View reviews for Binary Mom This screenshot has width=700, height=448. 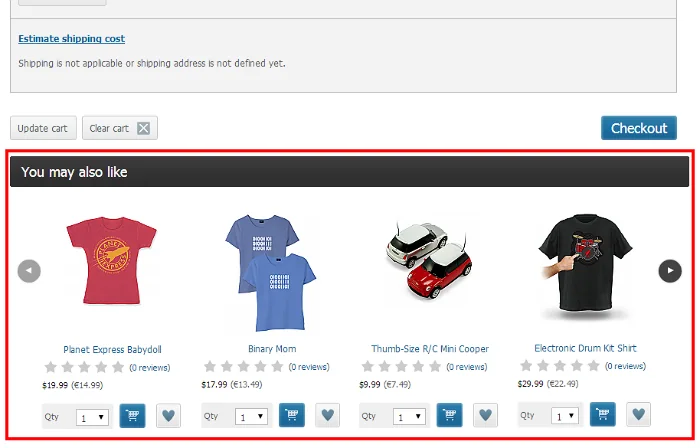click(x=309, y=367)
